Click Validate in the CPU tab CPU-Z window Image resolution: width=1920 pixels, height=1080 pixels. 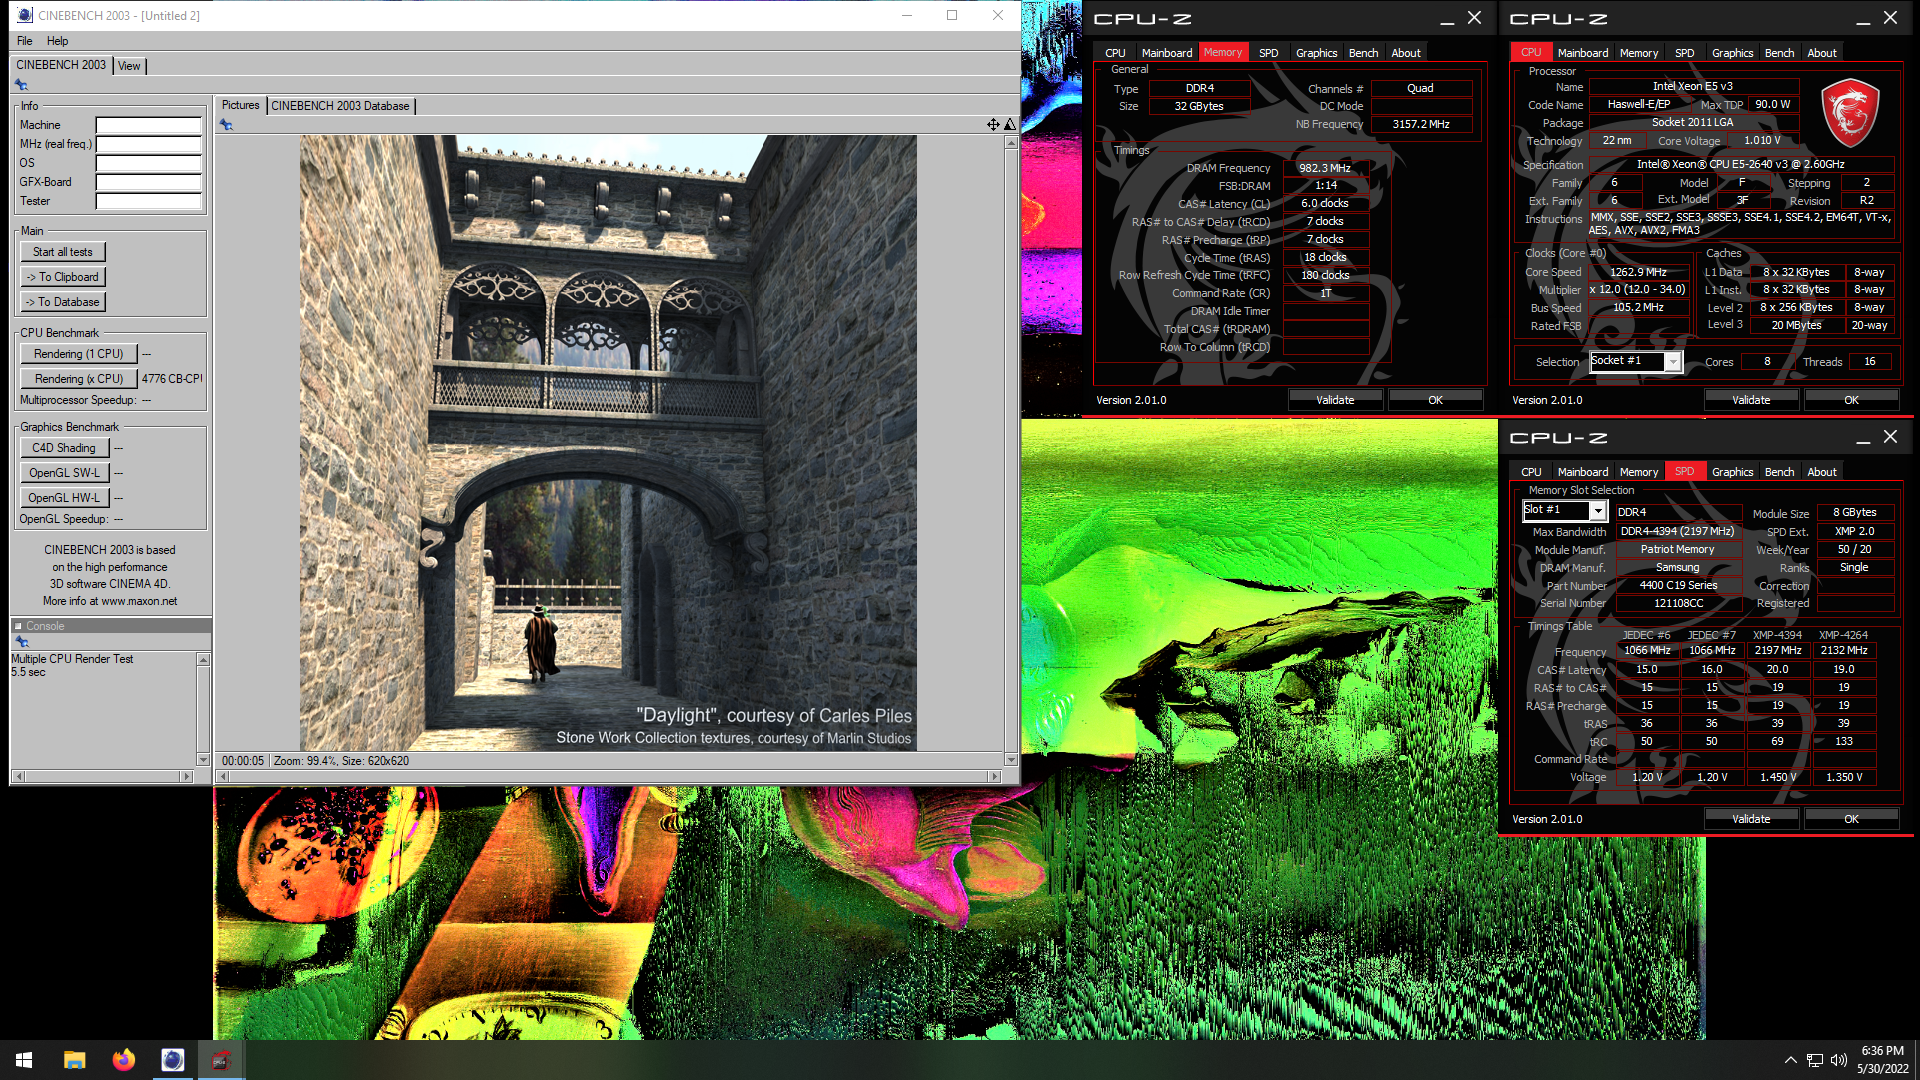click(x=1751, y=400)
